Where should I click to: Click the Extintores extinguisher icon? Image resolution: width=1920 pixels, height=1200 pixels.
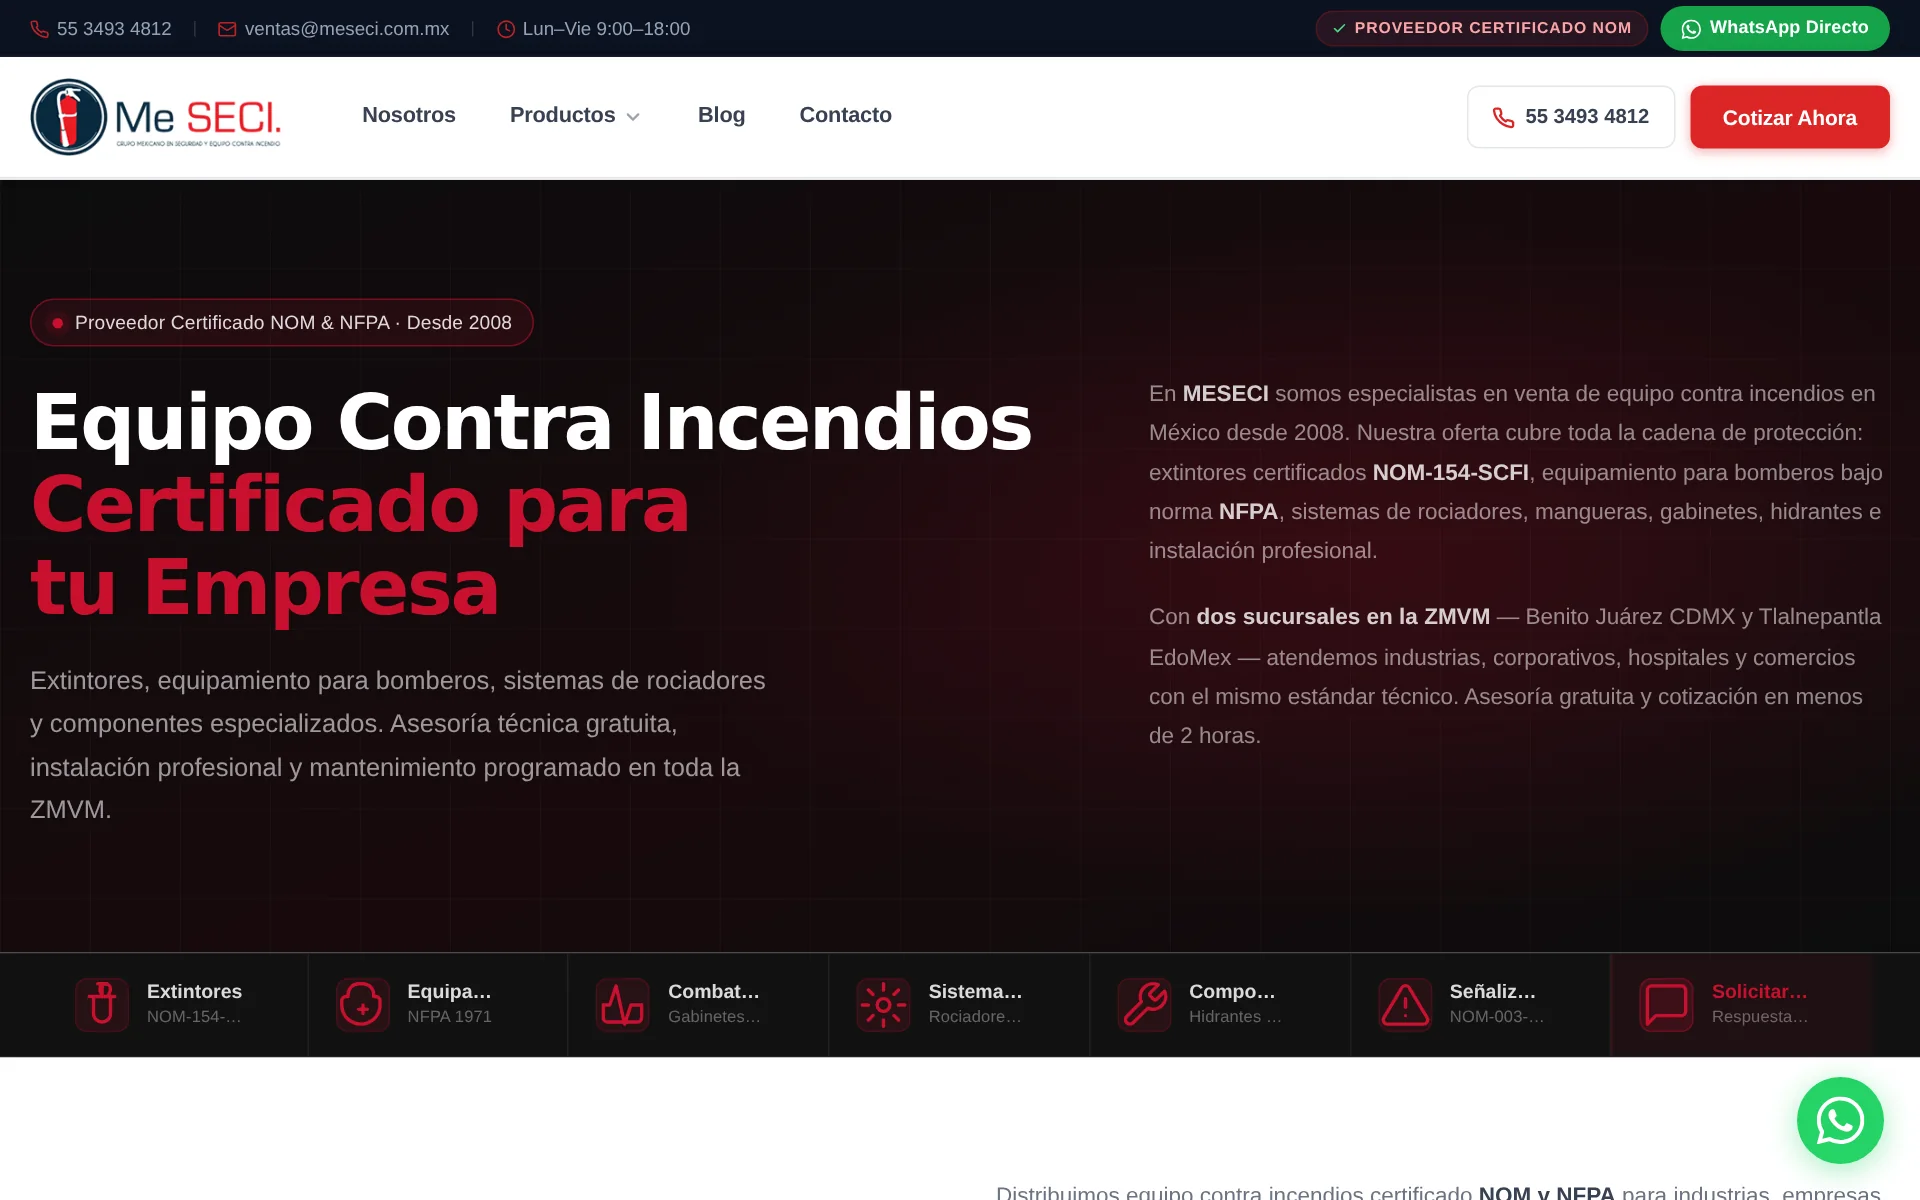click(102, 1004)
